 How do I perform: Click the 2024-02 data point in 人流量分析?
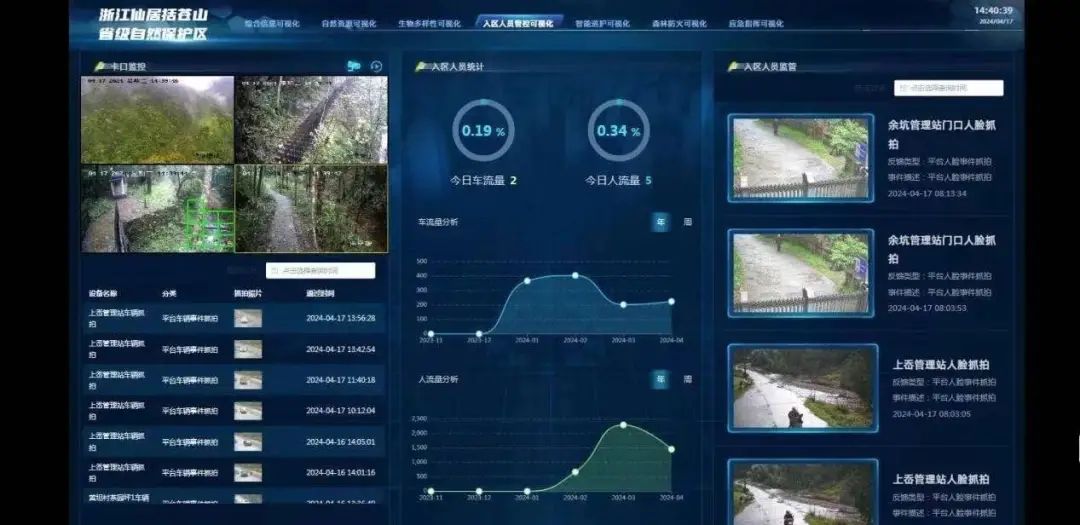[x=575, y=472]
